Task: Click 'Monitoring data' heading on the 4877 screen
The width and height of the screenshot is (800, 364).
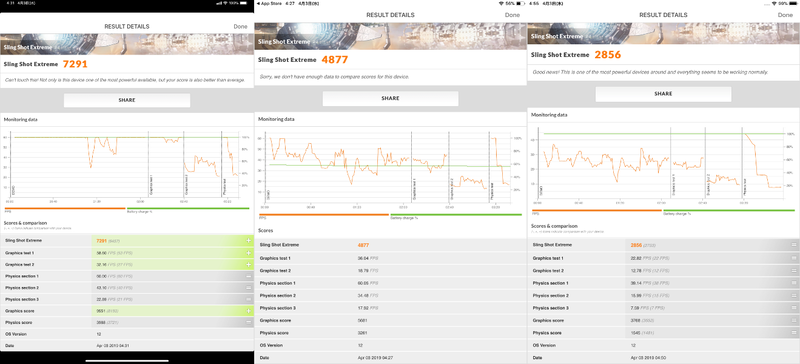Action: coord(276,119)
